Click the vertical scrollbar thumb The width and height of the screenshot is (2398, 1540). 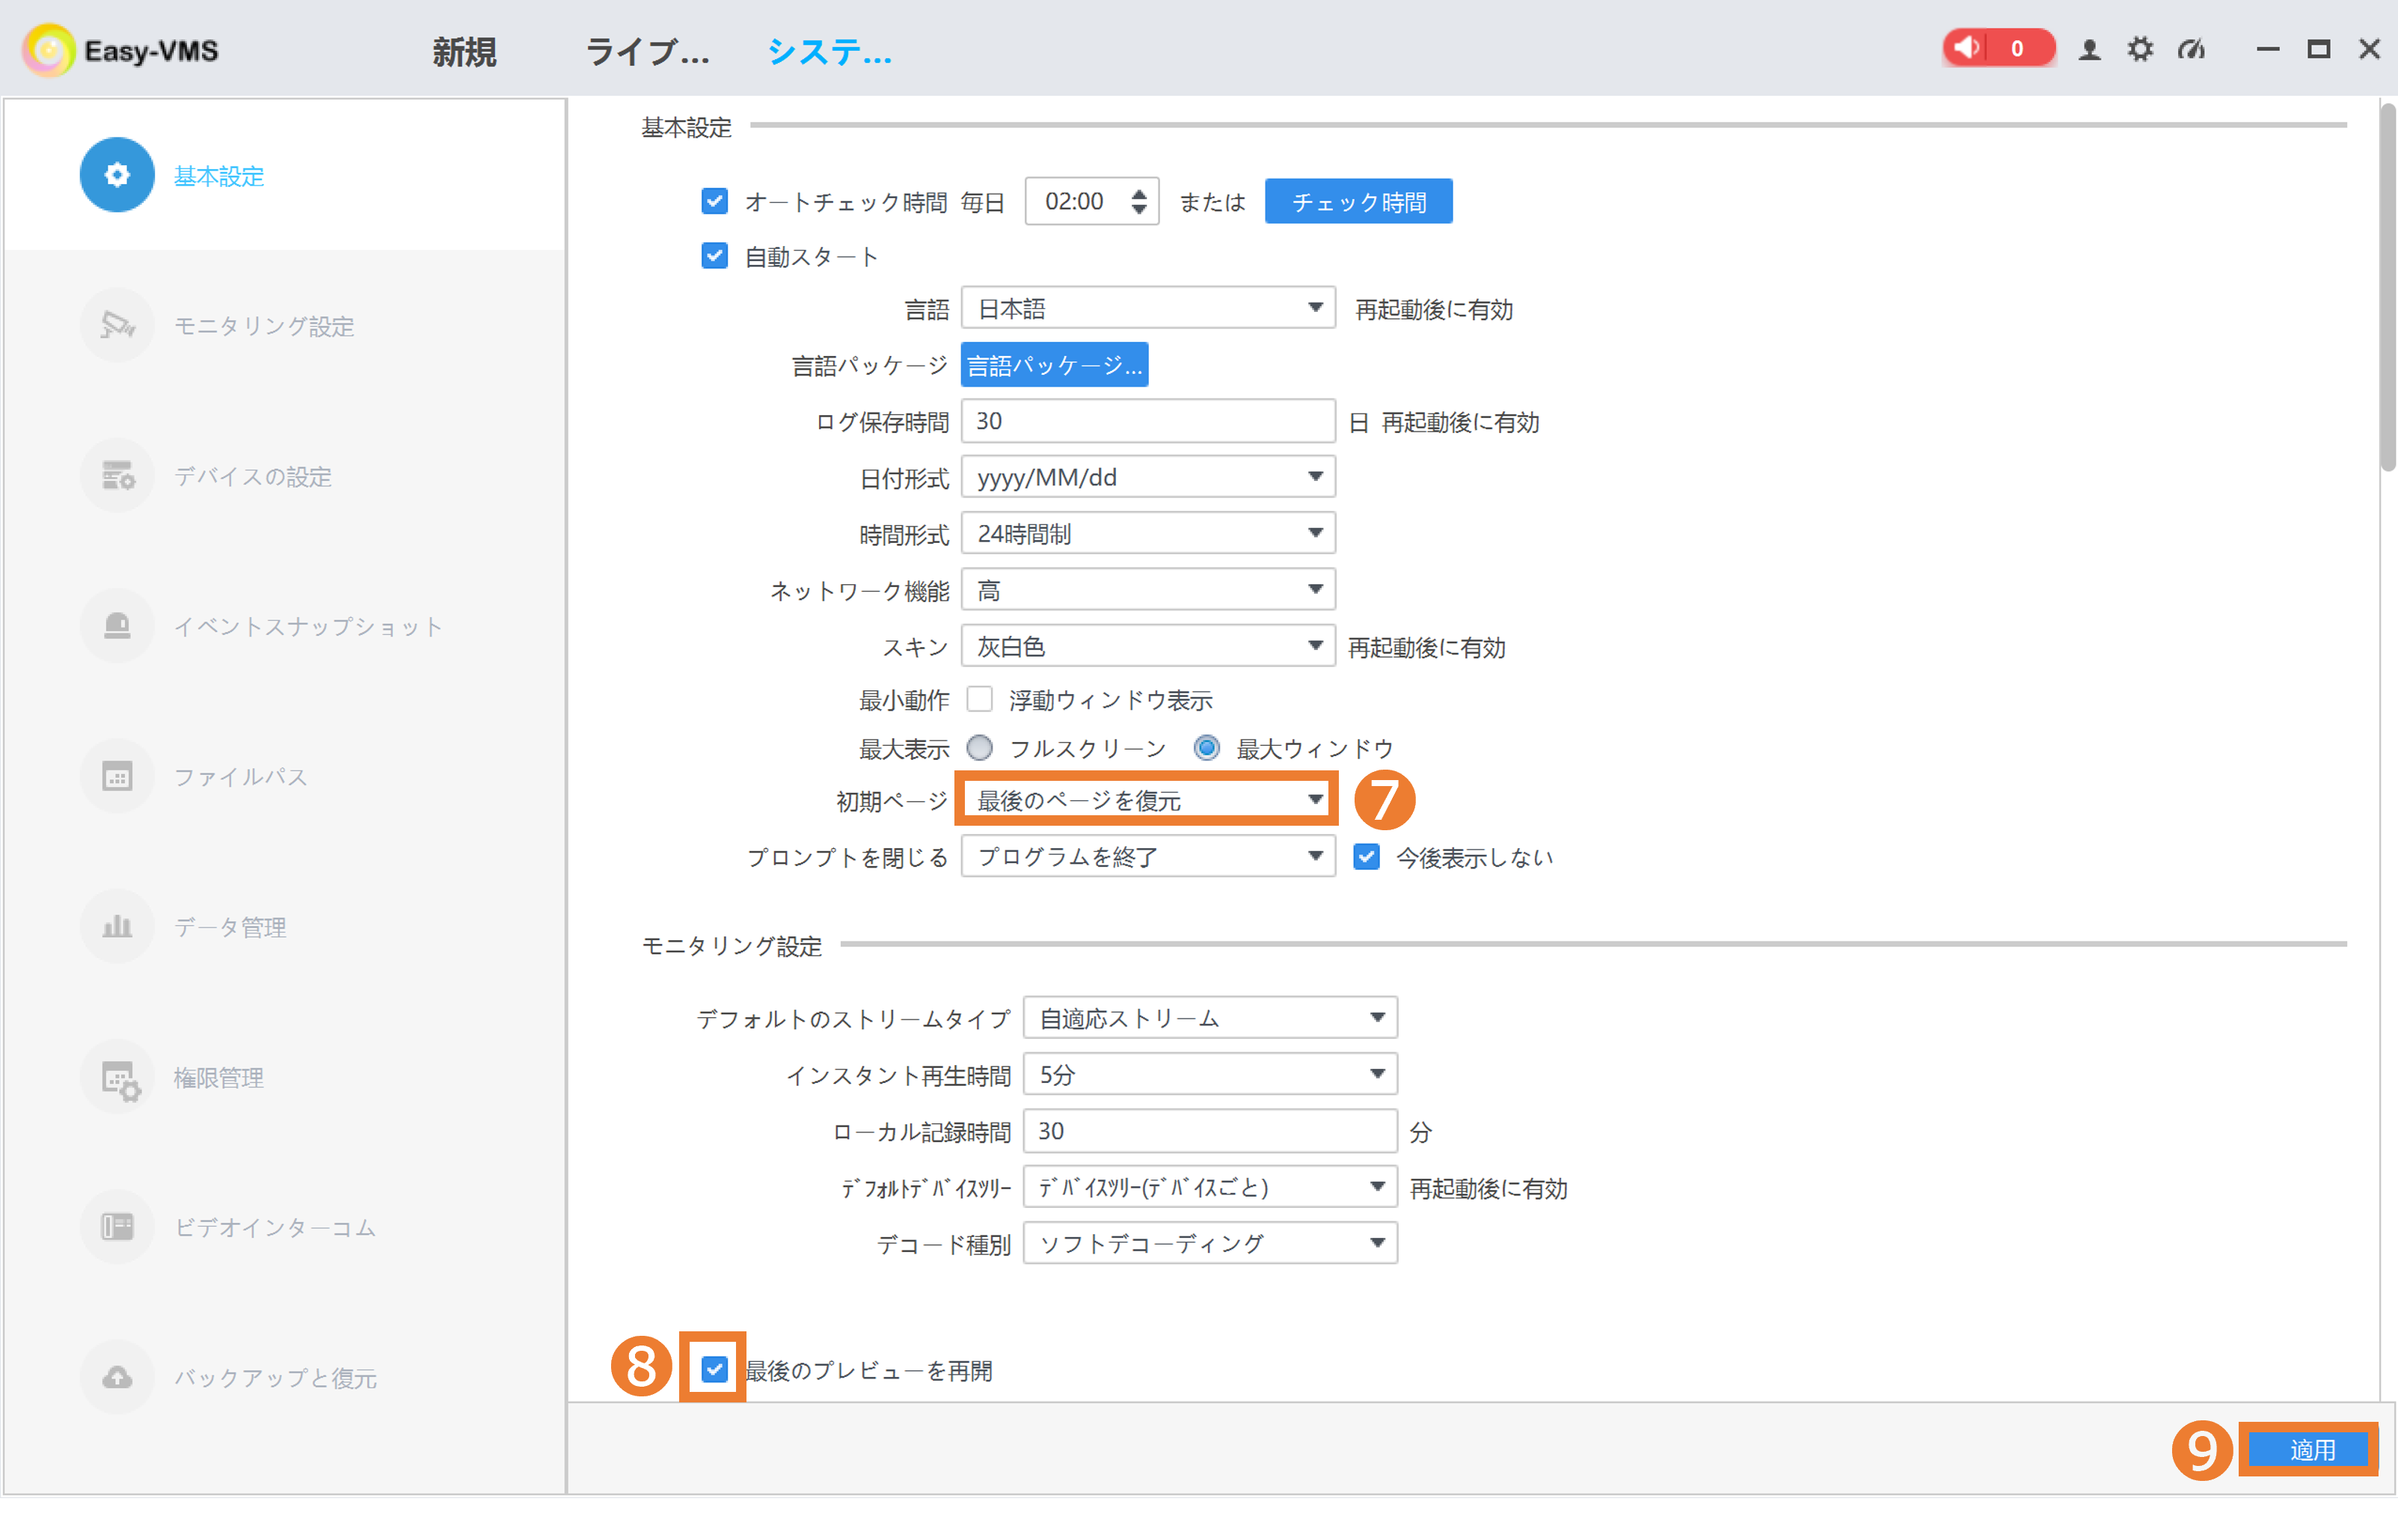tap(2387, 287)
